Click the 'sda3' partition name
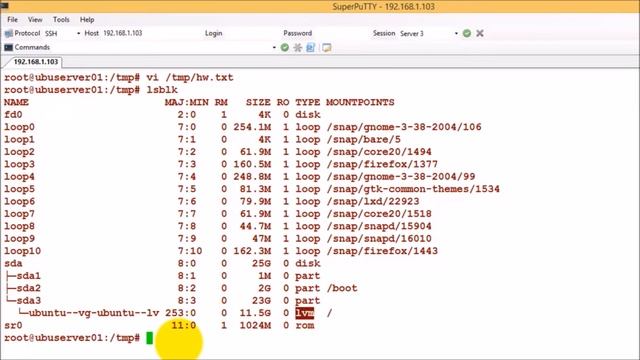Image resolution: width=640 pixels, height=360 pixels. point(29,301)
